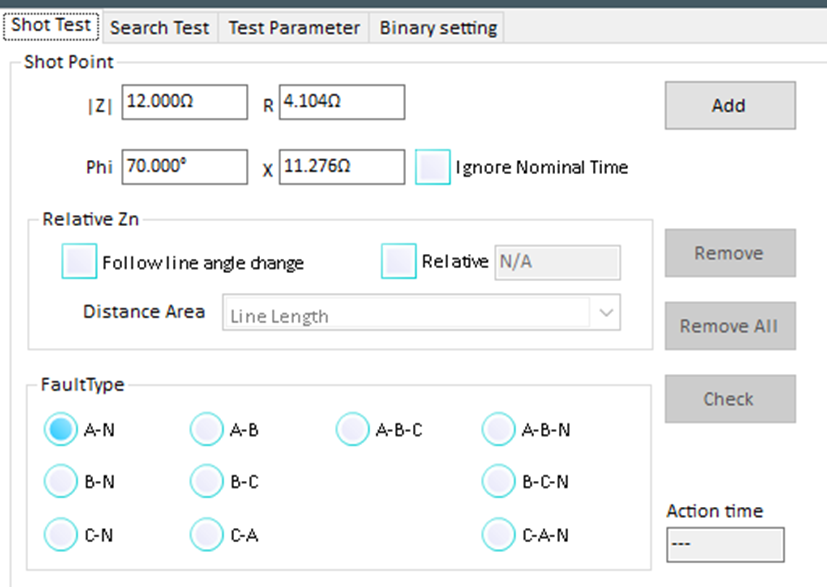Click the Add button
The width and height of the screenshot is (827, 587).
tap(729, 105)
